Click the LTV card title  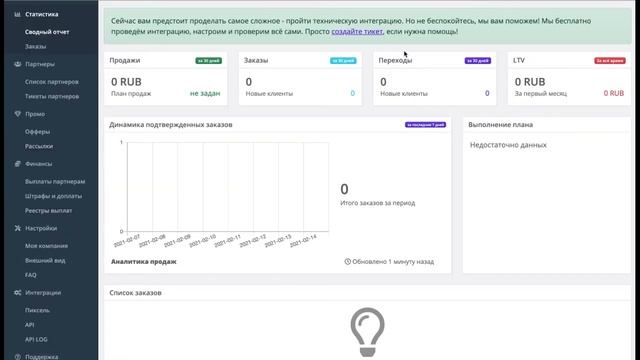519,60
